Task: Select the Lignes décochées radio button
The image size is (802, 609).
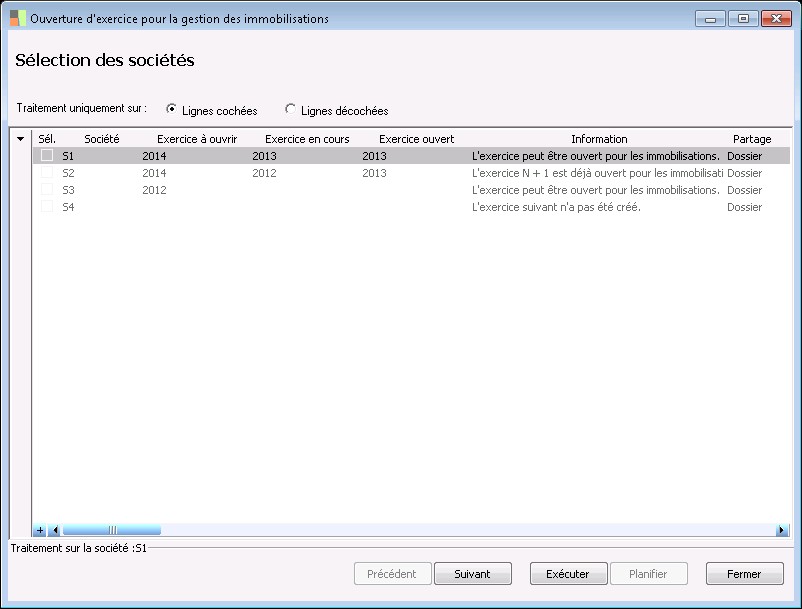Action: click(291, 109)
